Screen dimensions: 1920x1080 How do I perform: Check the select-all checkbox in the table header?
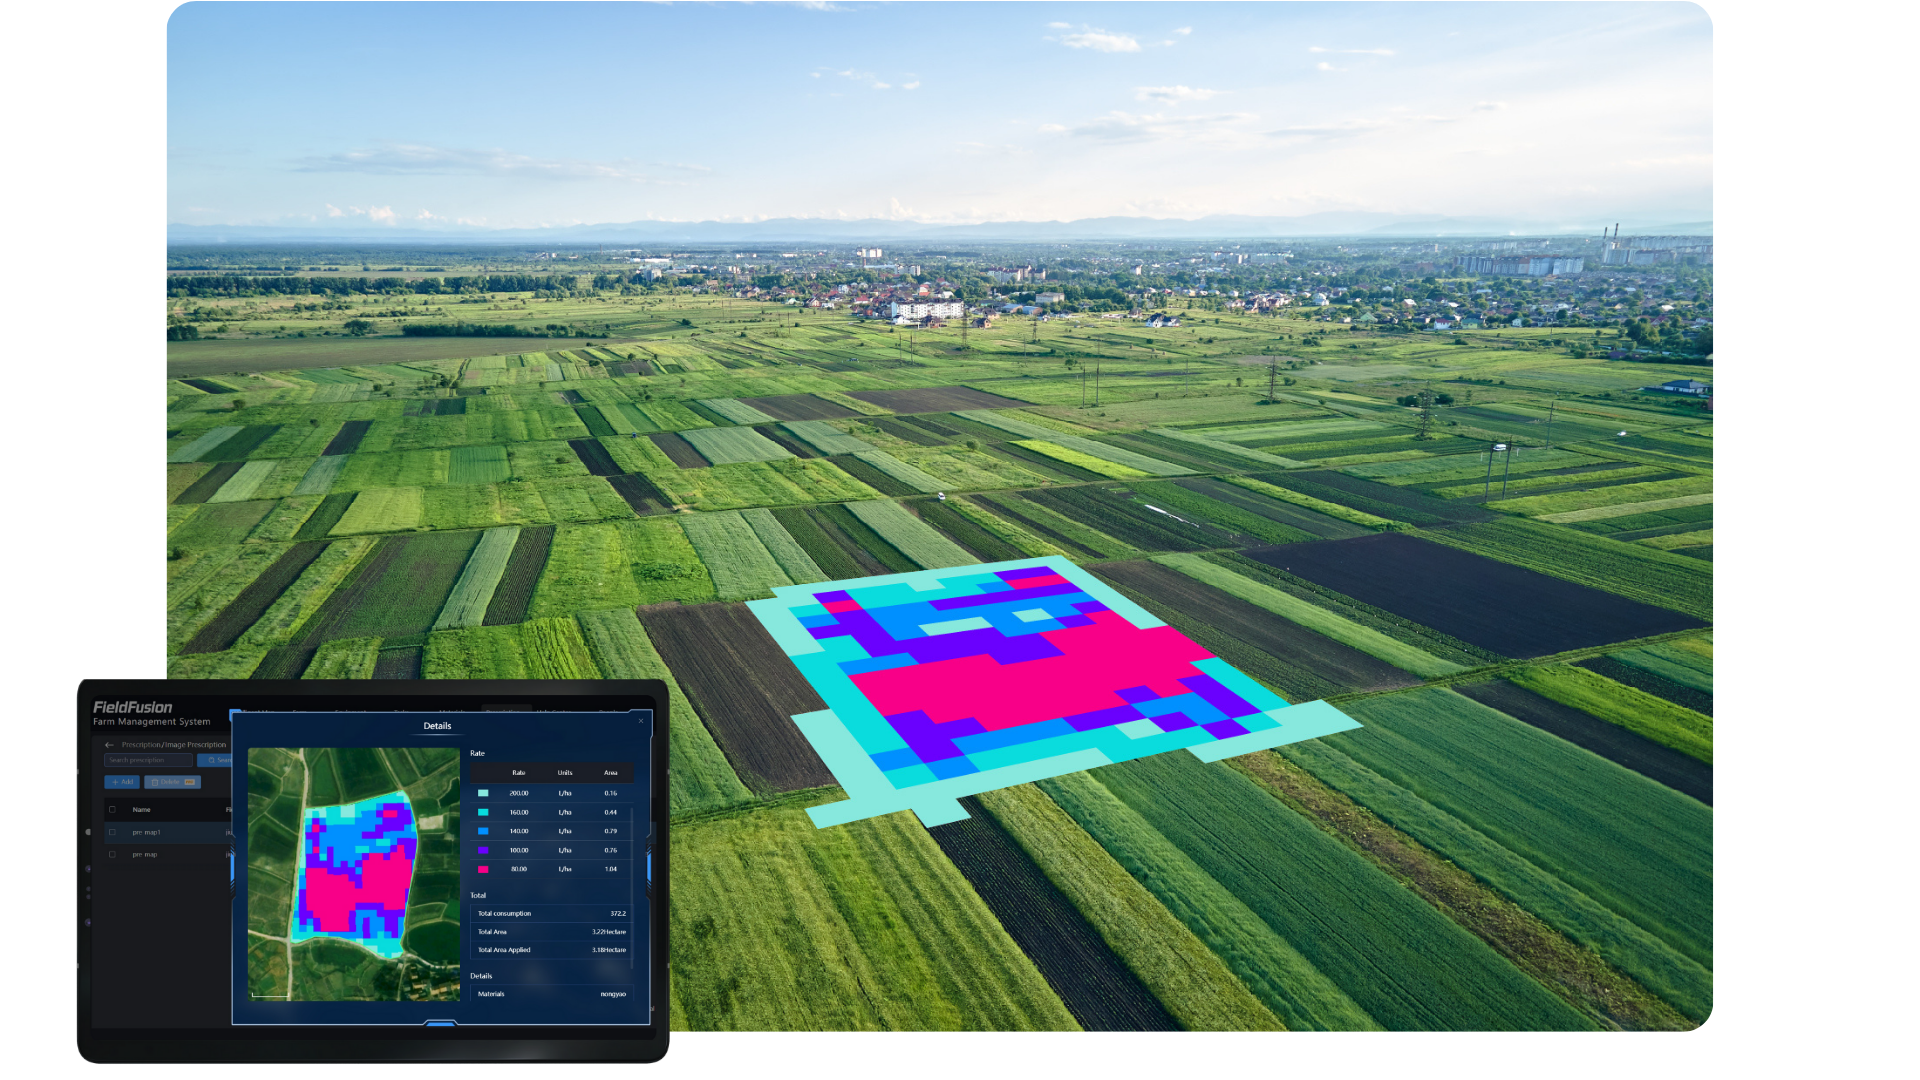[x=112, y=810]
